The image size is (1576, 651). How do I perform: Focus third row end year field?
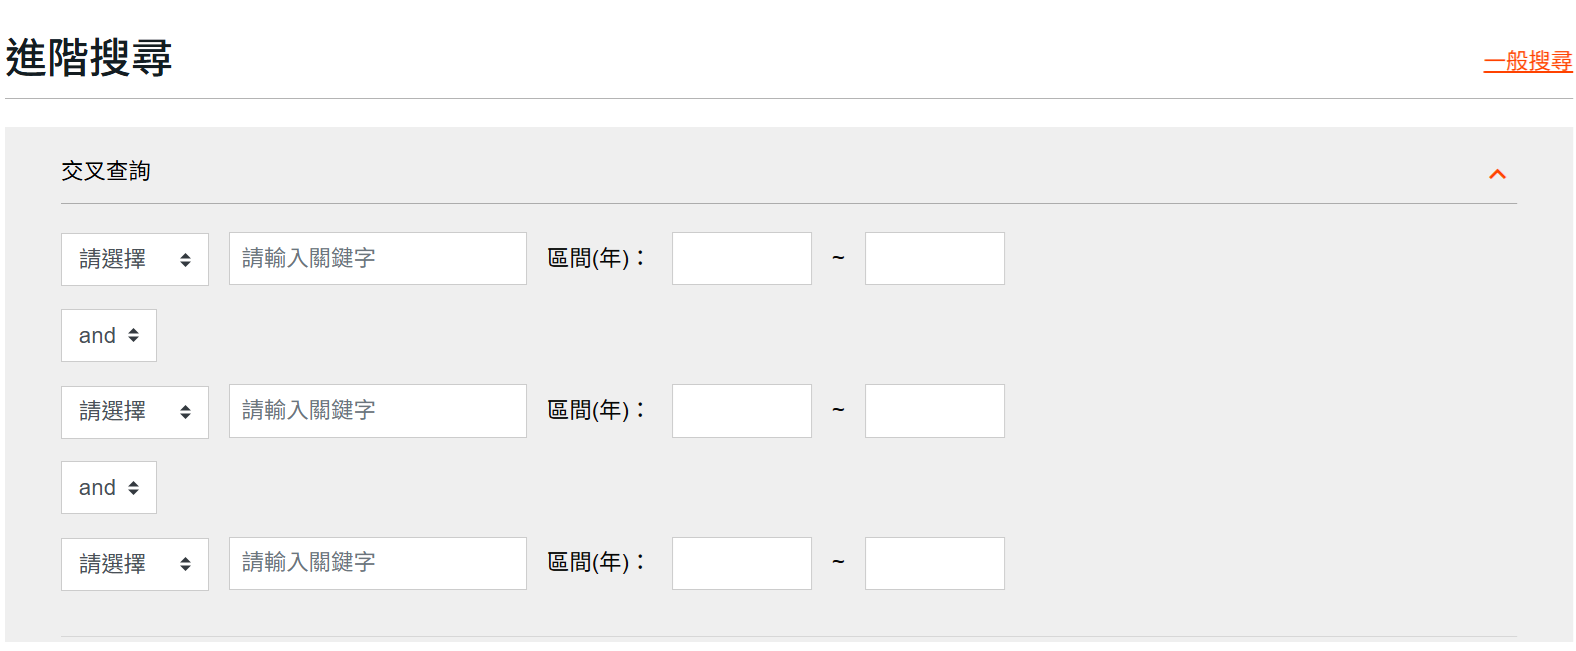click(934, 563)
